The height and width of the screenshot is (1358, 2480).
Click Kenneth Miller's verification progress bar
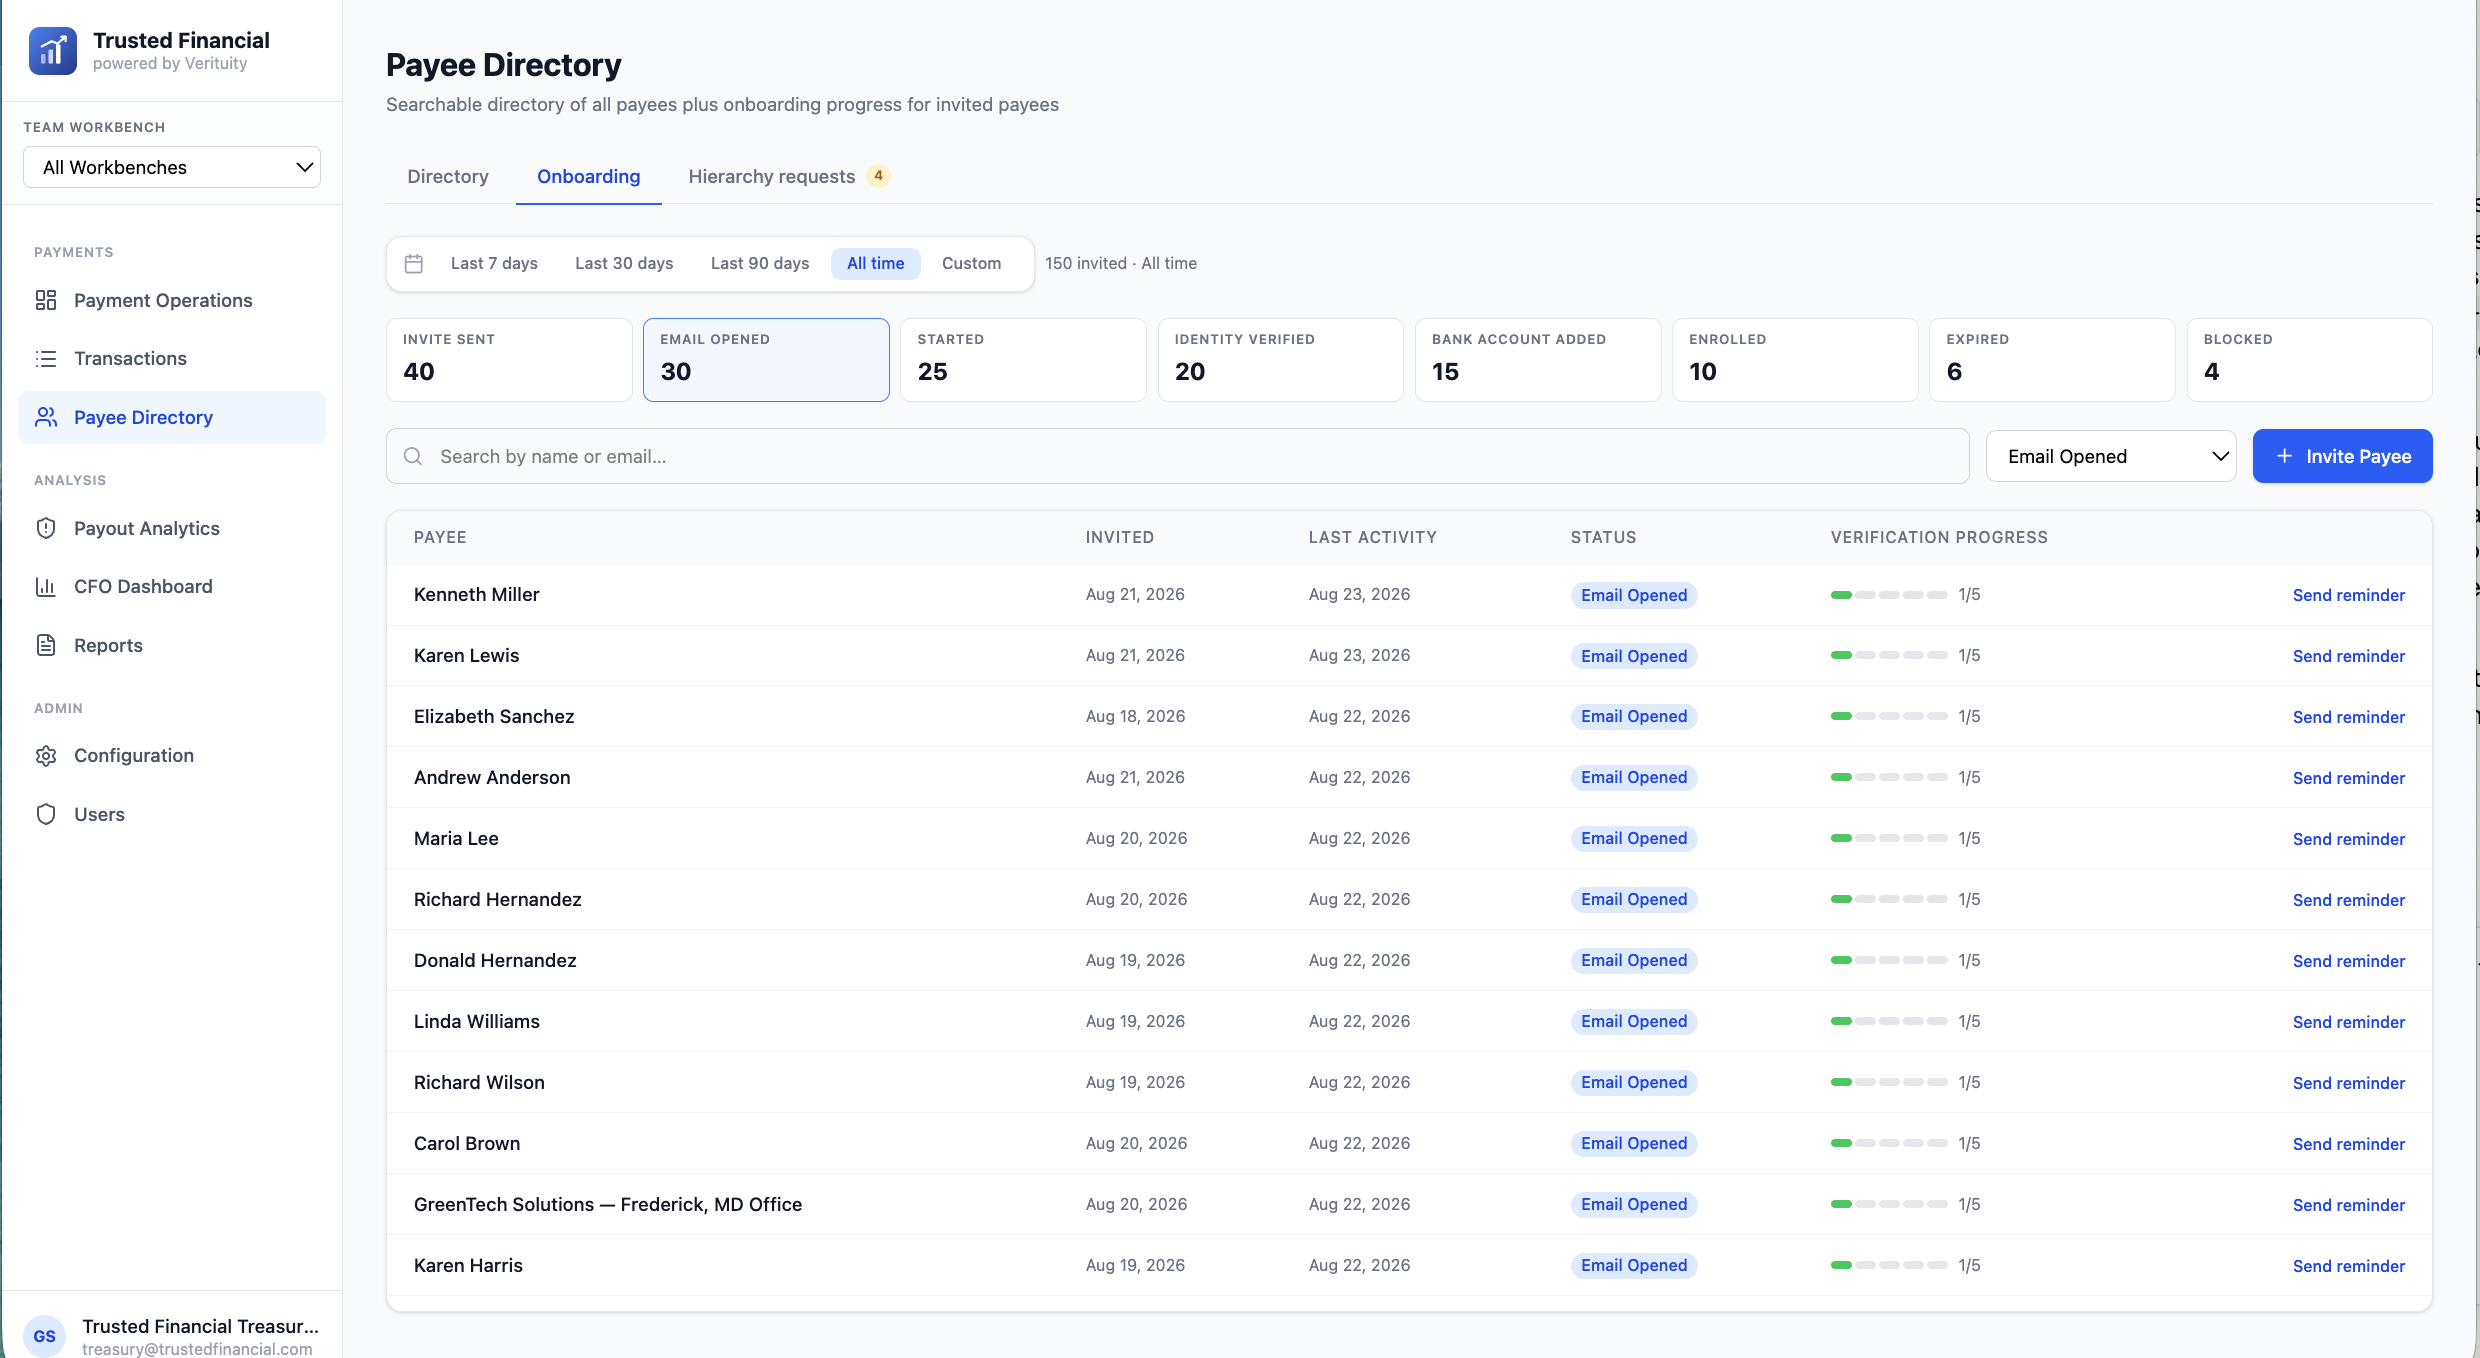(x=1889, y=595)
